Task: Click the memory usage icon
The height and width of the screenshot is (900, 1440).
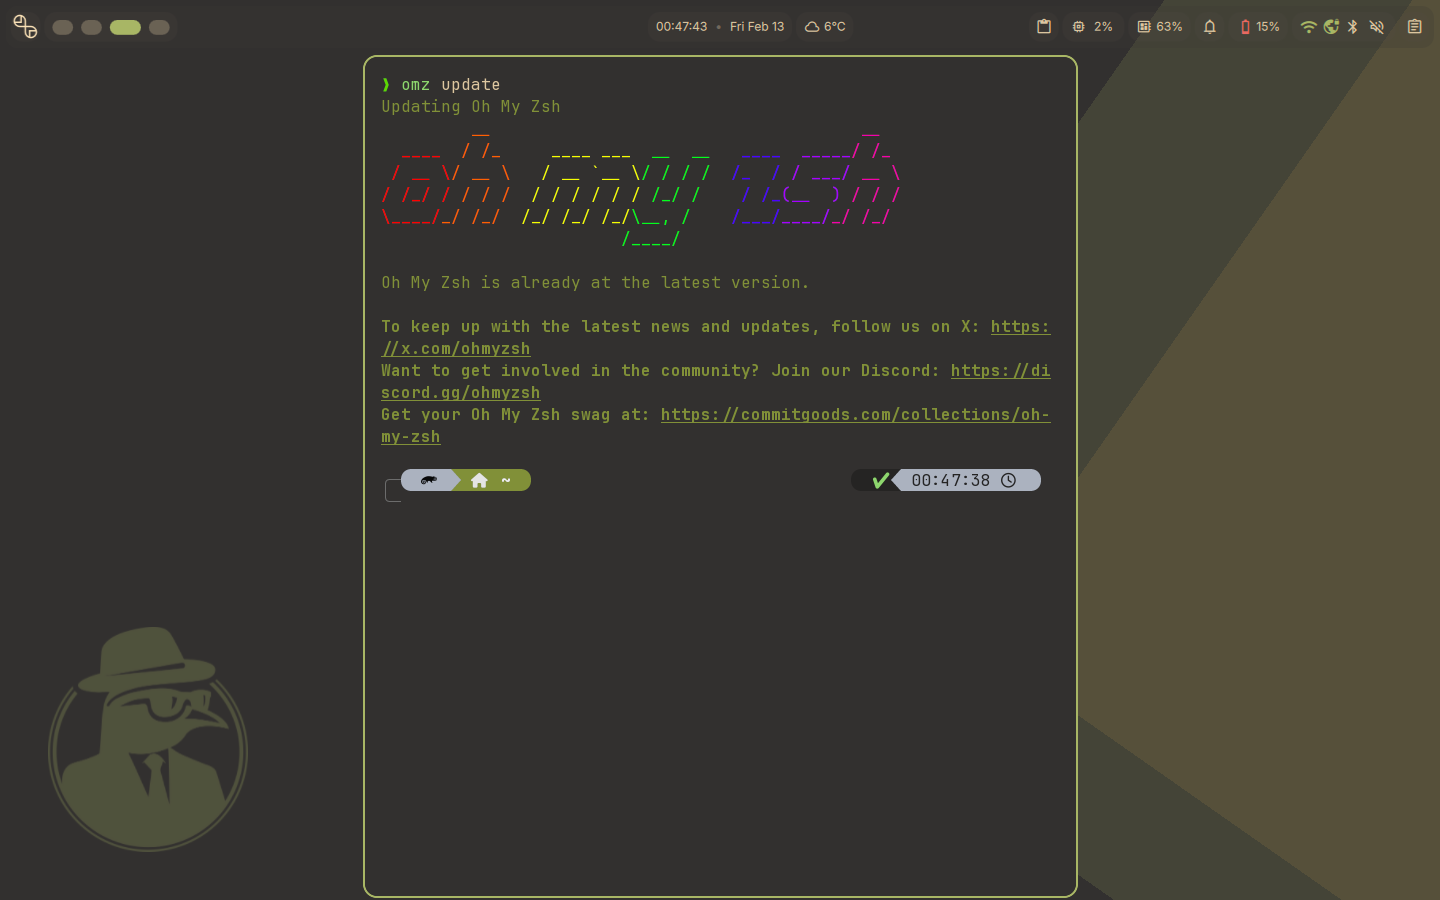Action: pyautogui.click(x=1144, y=27)
